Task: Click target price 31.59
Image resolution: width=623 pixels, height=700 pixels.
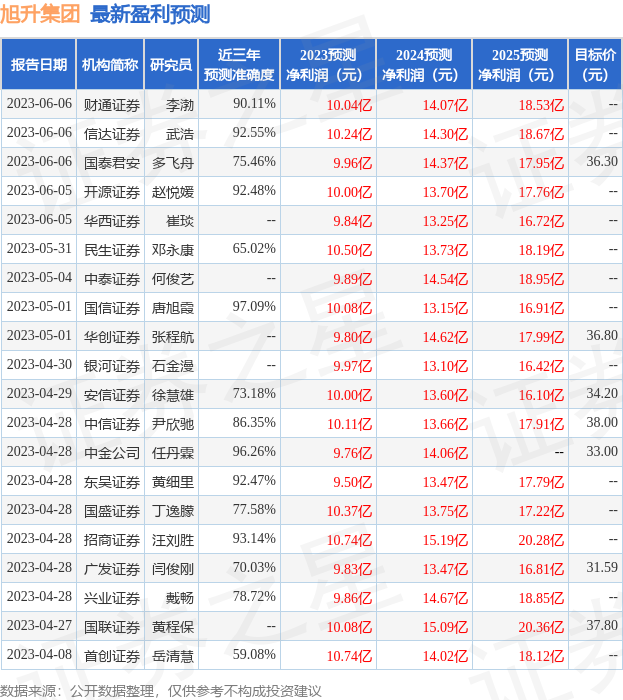Action: [602, 568]
